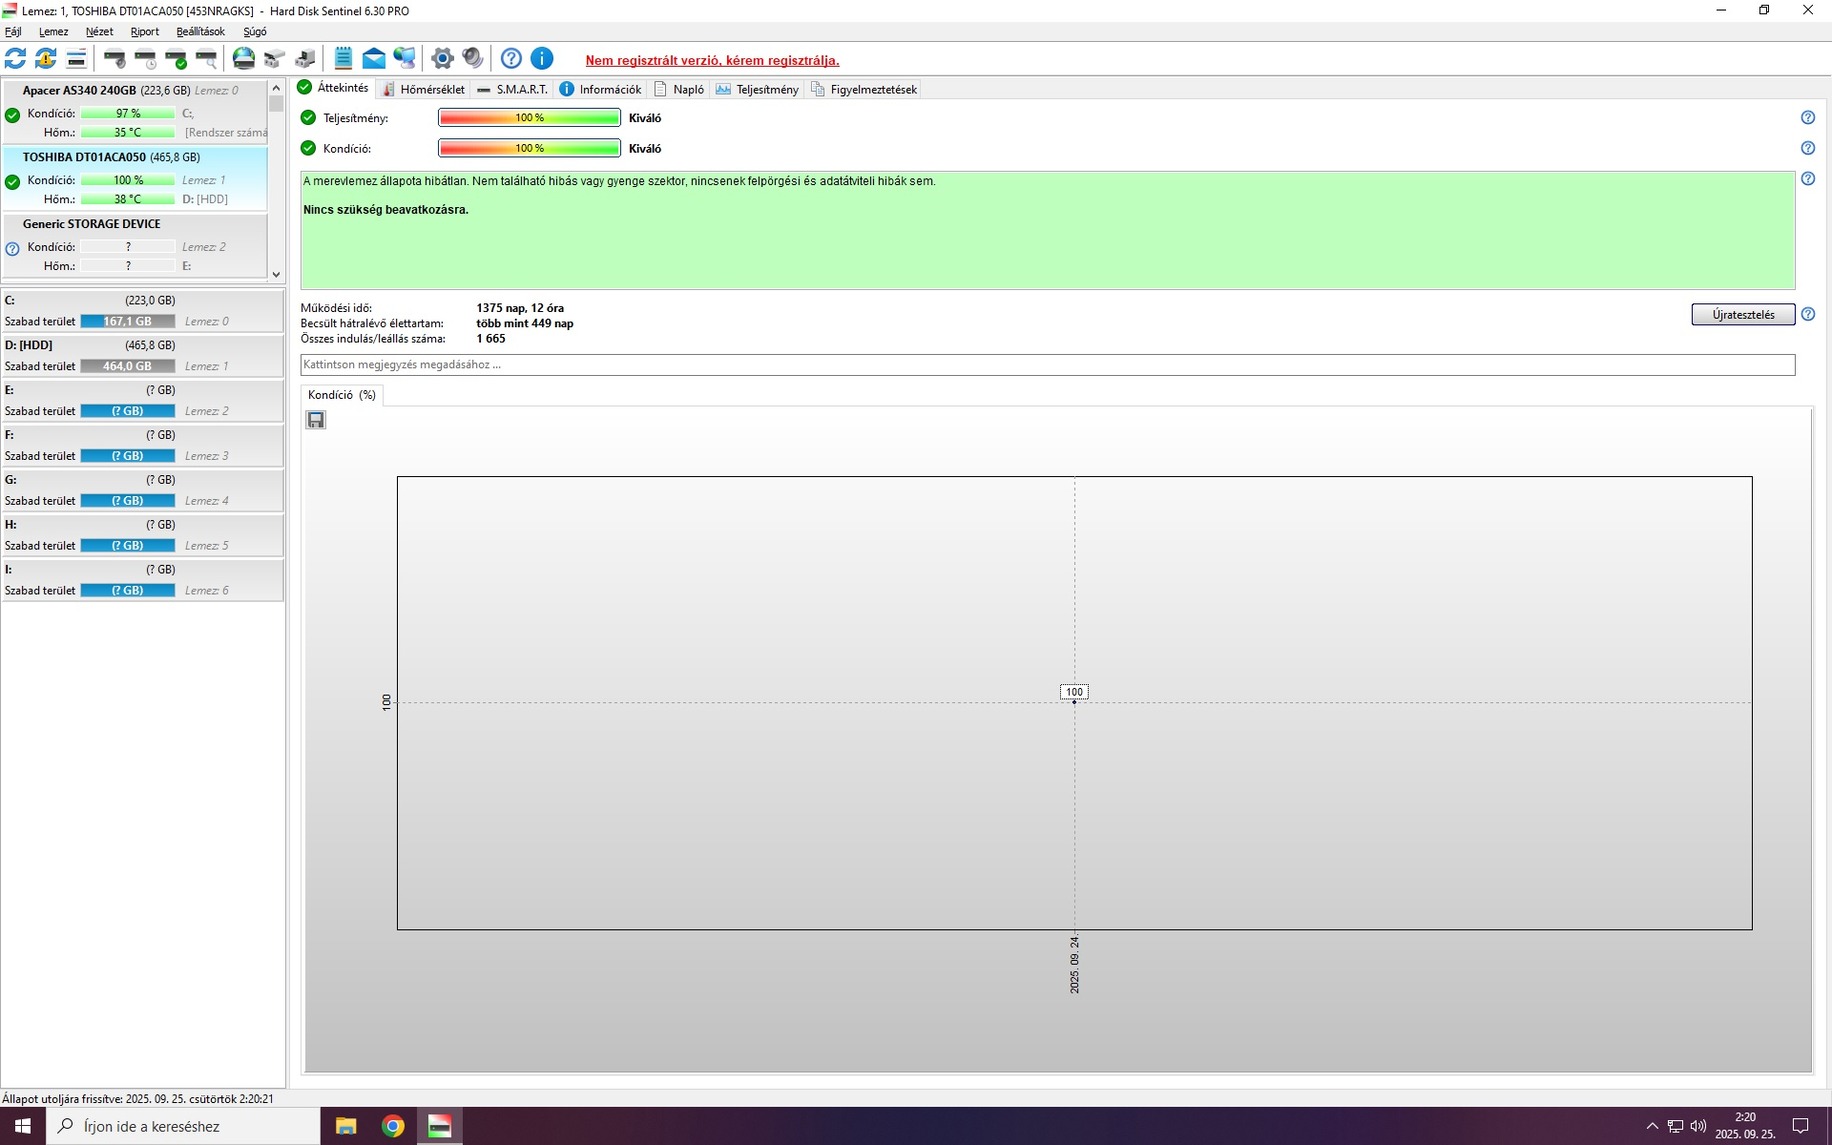The image size is (1832, 1145).
Task: Select the D: [HDD] partition entry
Action: click(142, 356)
